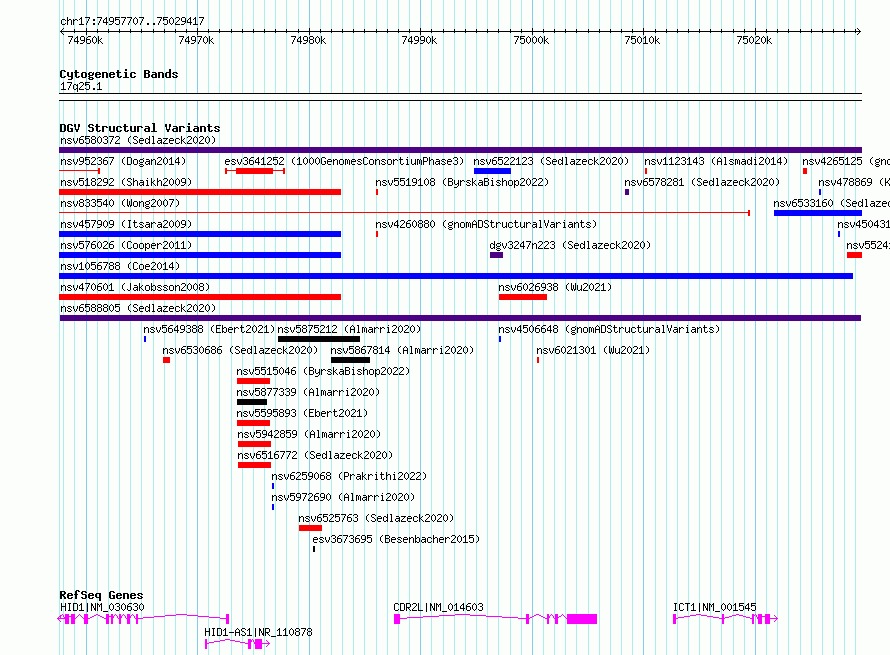Select nsv5519108 (ByrskaBishop2022) label
Screen dimensions: 890x655
point(462,182)
